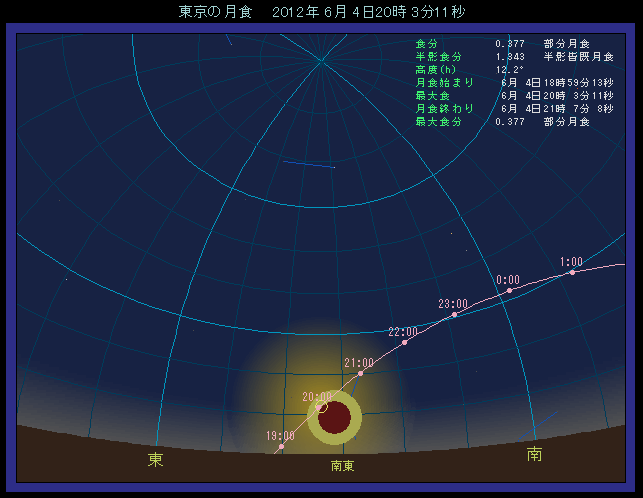Select the 0:00 midnight path marker
Viewport: 643px width, 498px height.
[x=509, y=290]
